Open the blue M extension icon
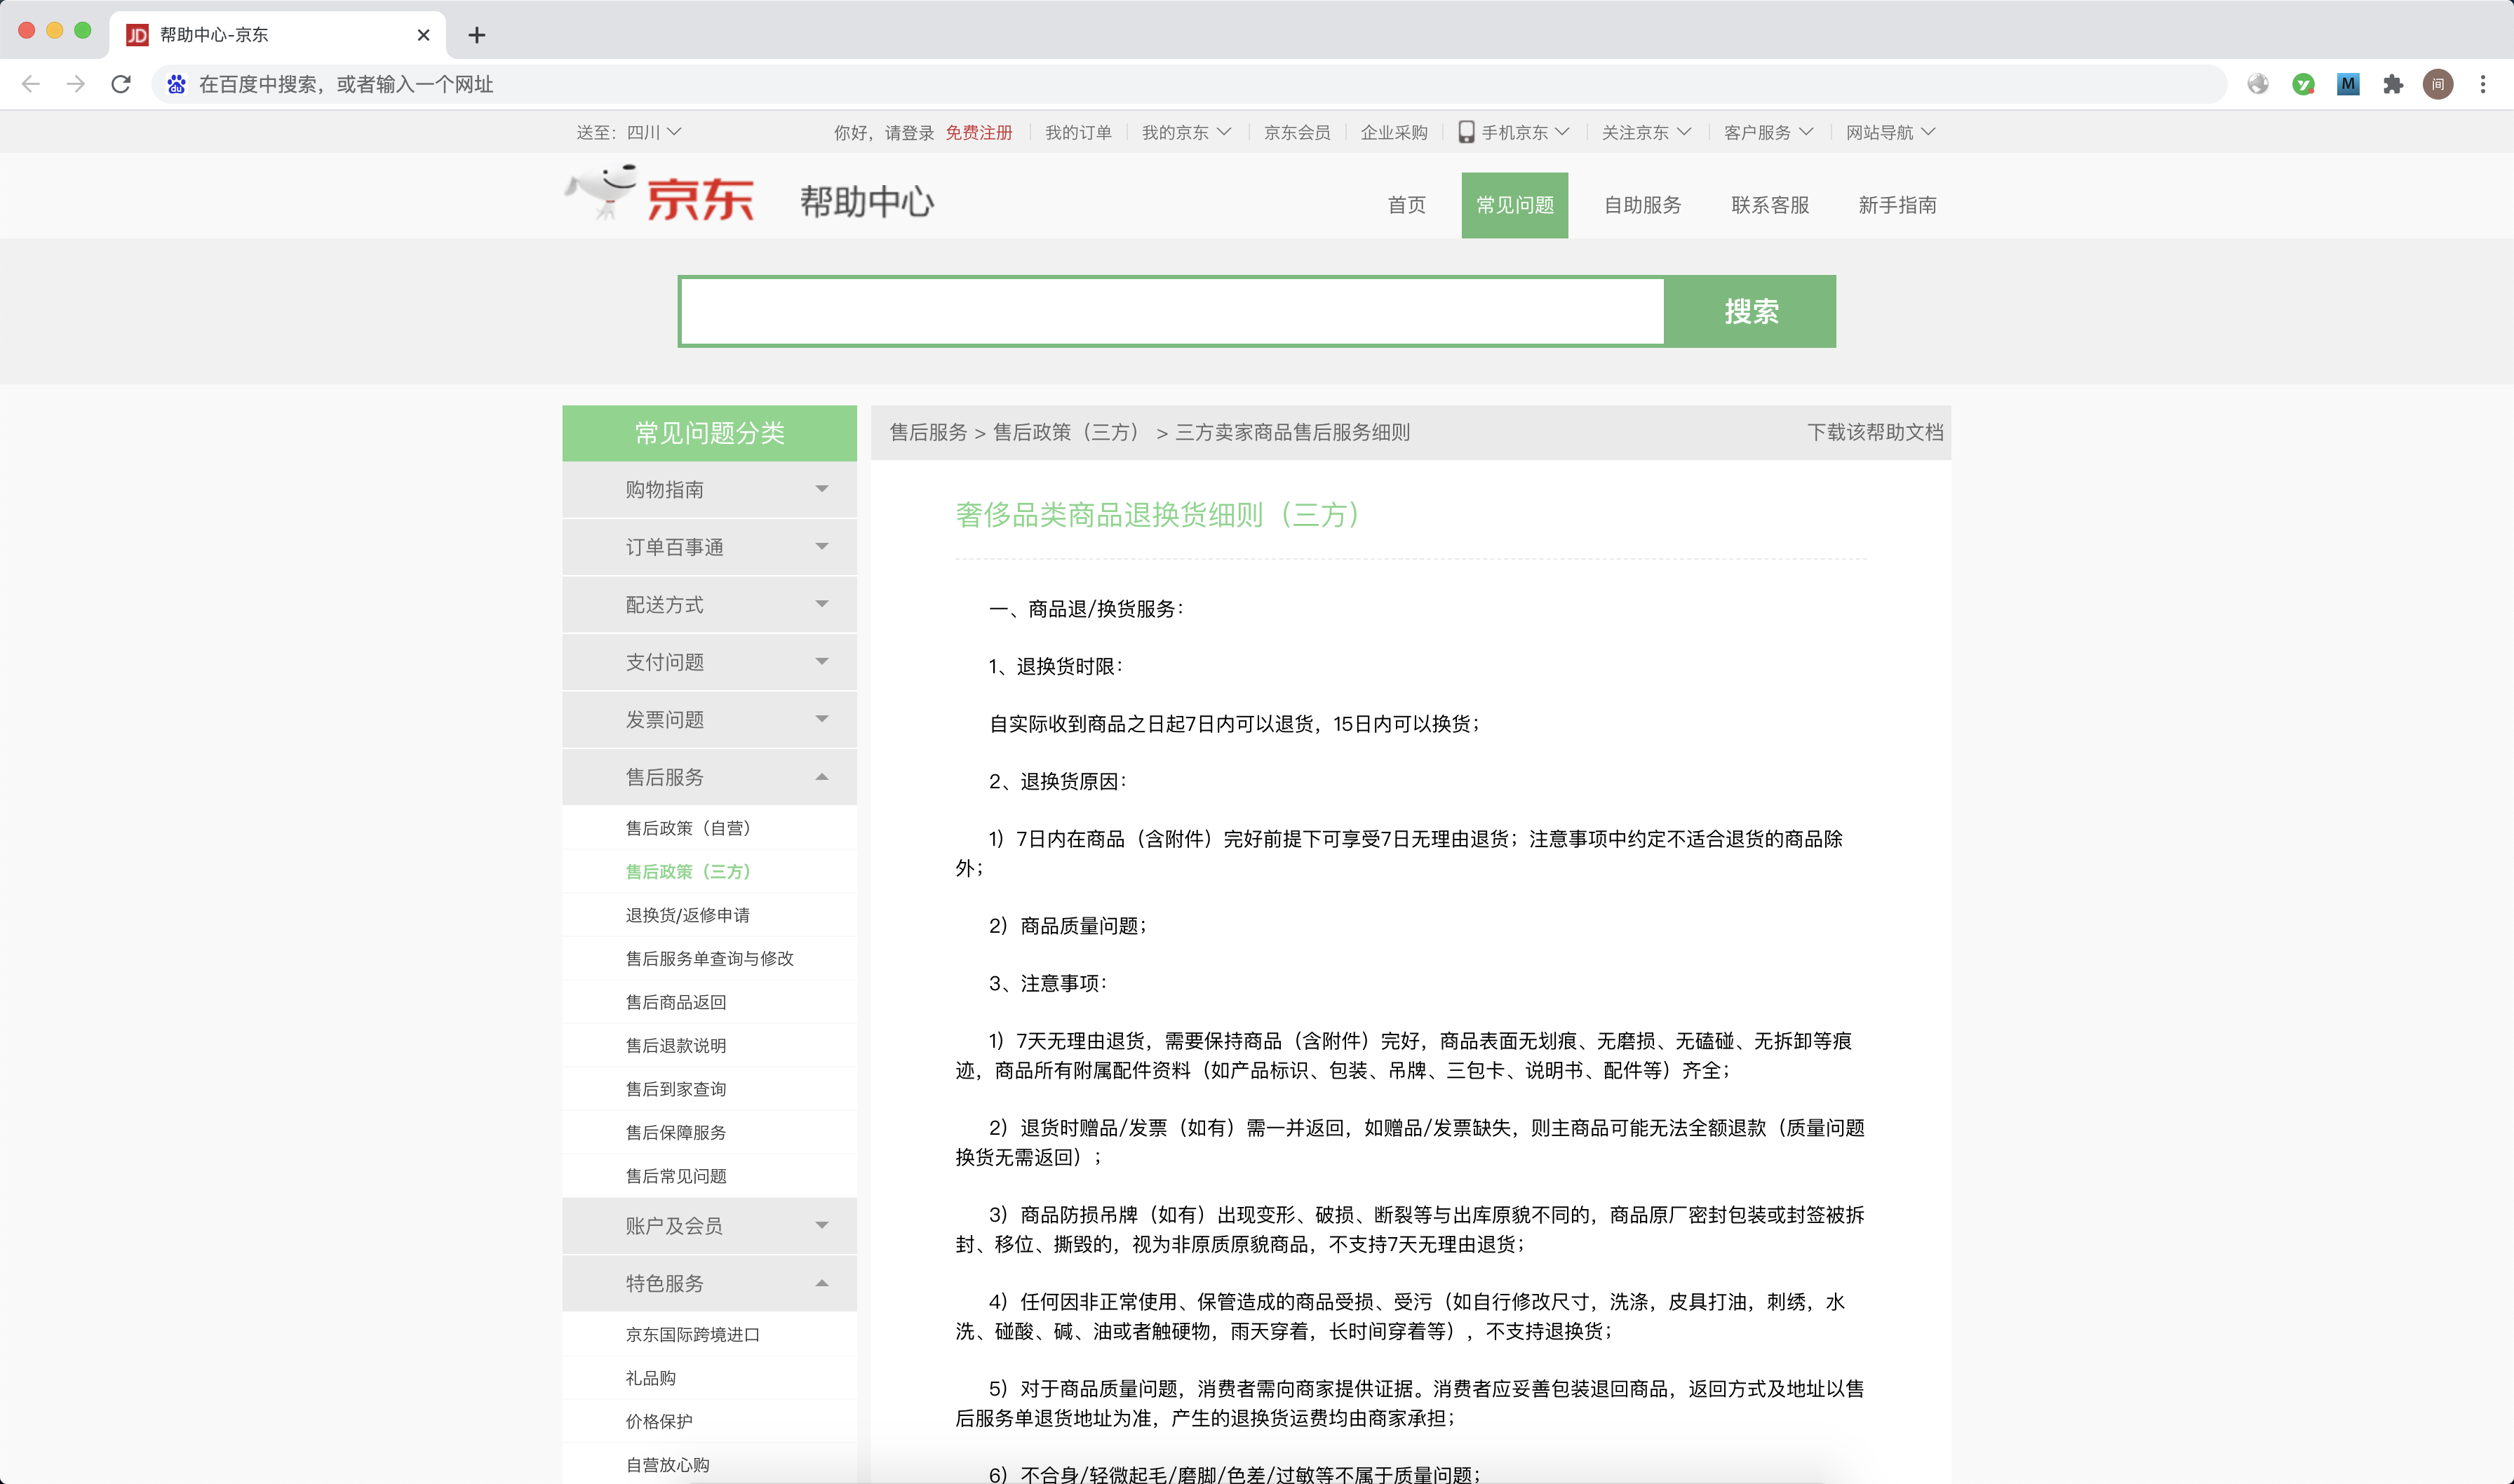 [x=2348, y=84]
